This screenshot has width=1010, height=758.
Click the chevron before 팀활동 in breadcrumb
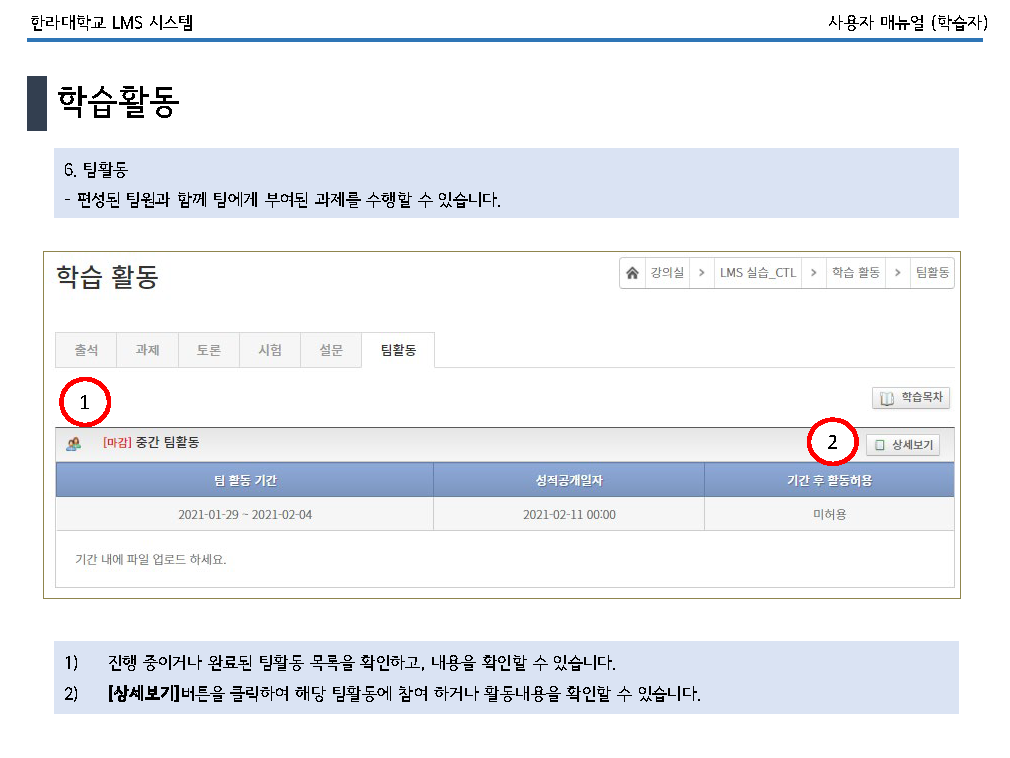tap(897, 273)
